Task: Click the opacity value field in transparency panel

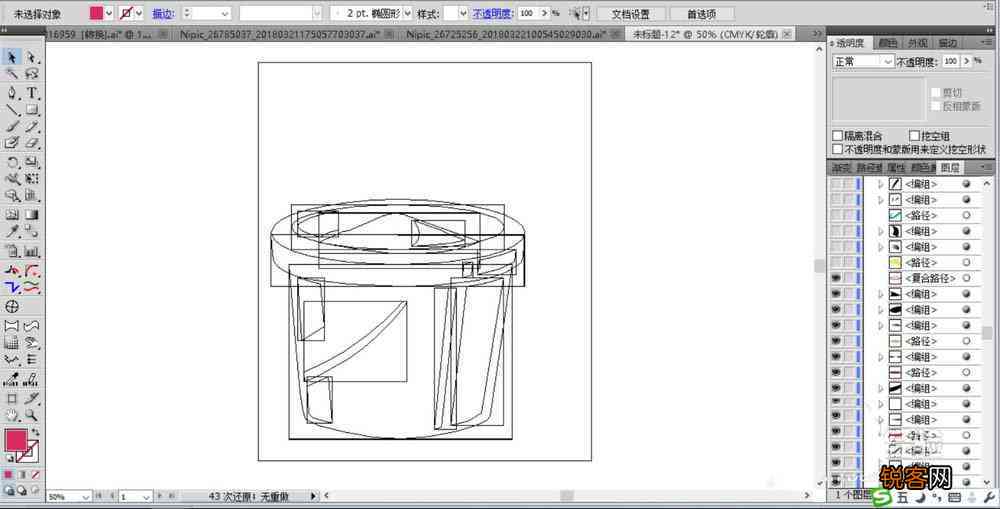Action: (950, 61)
